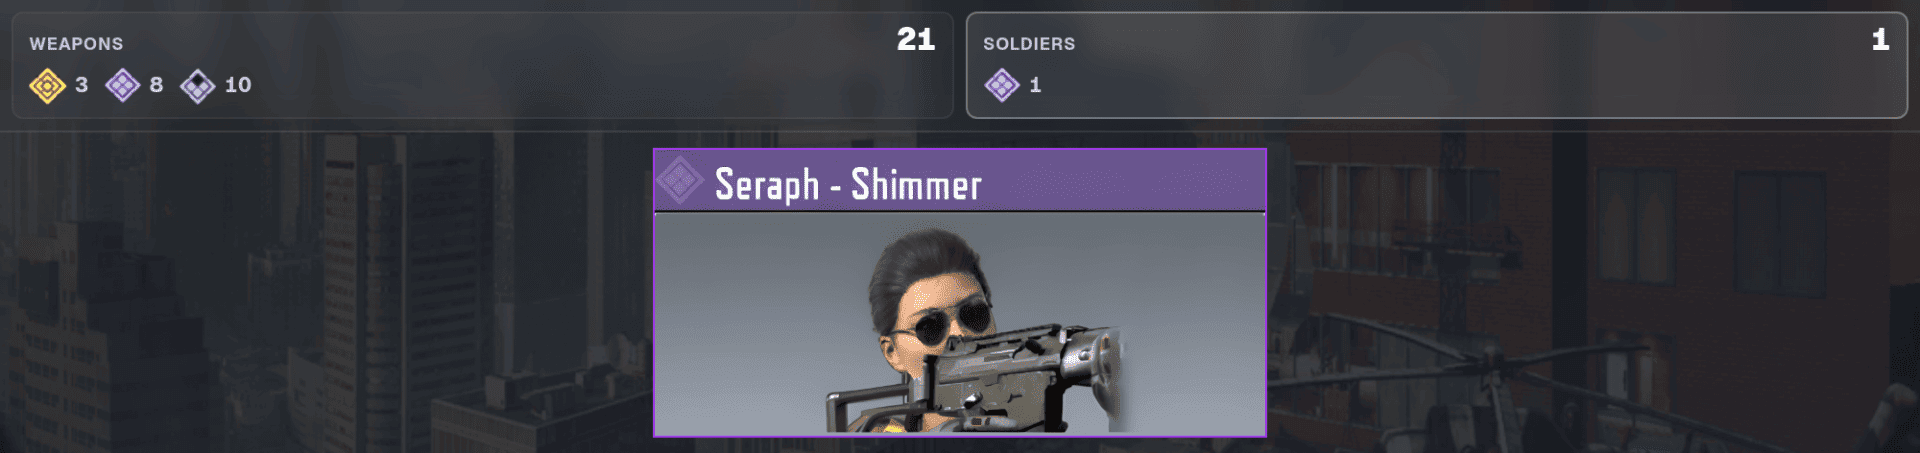Click the epic soldiers count beside the icon
1920x453 pixels.
tap(1035, 85)
